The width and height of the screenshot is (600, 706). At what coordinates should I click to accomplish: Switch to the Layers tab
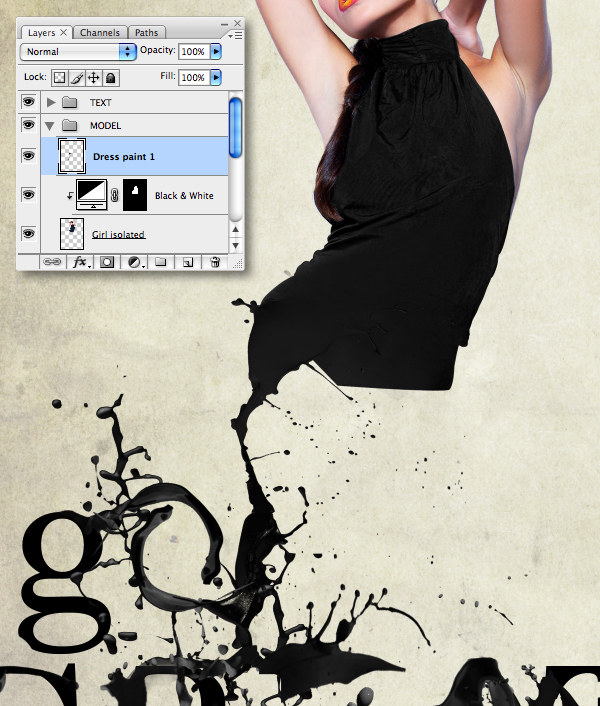(x=41, y=33)
